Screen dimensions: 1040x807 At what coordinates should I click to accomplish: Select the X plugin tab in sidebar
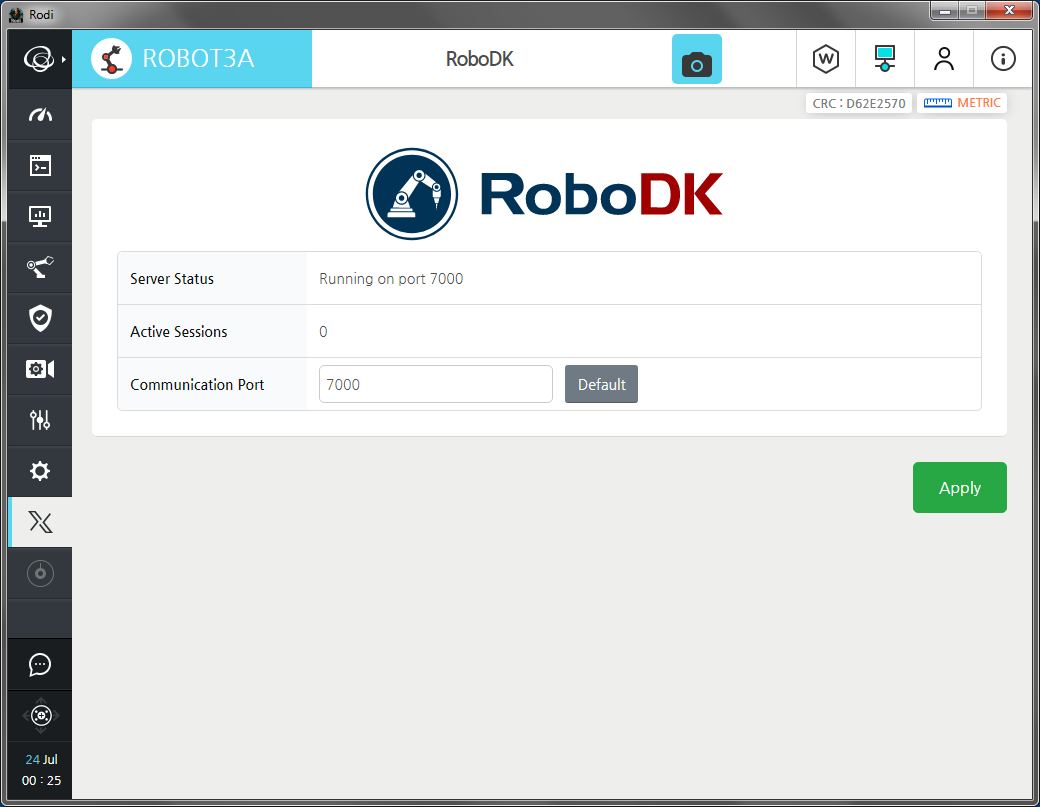point(40,522)
